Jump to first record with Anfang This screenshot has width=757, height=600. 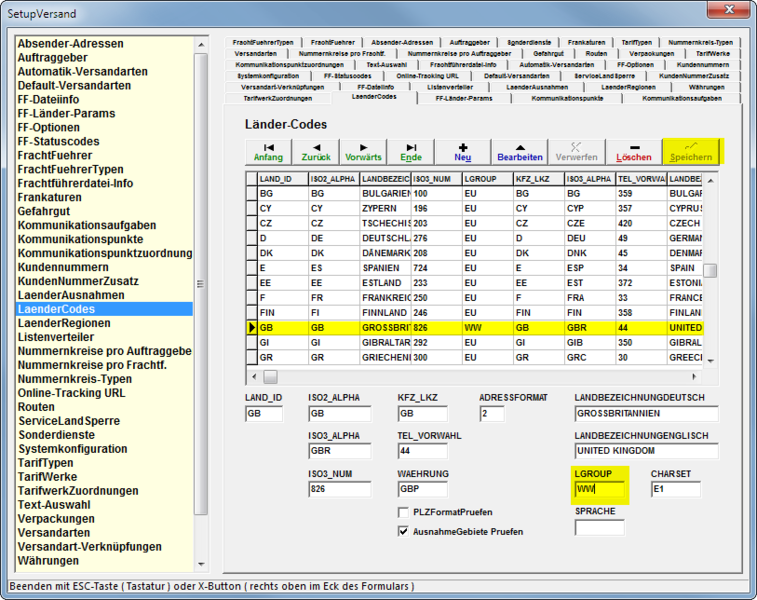tap(268, 151)
